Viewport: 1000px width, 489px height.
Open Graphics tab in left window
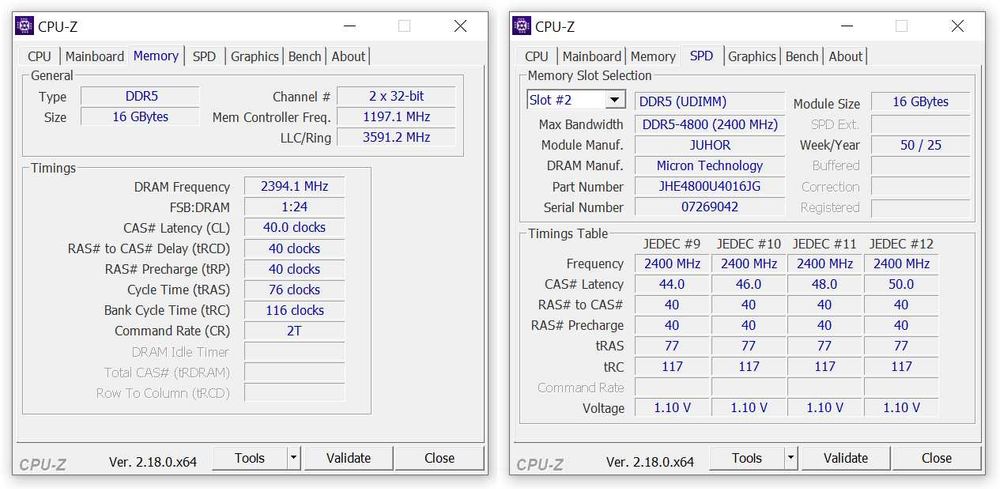pos(254,57)
